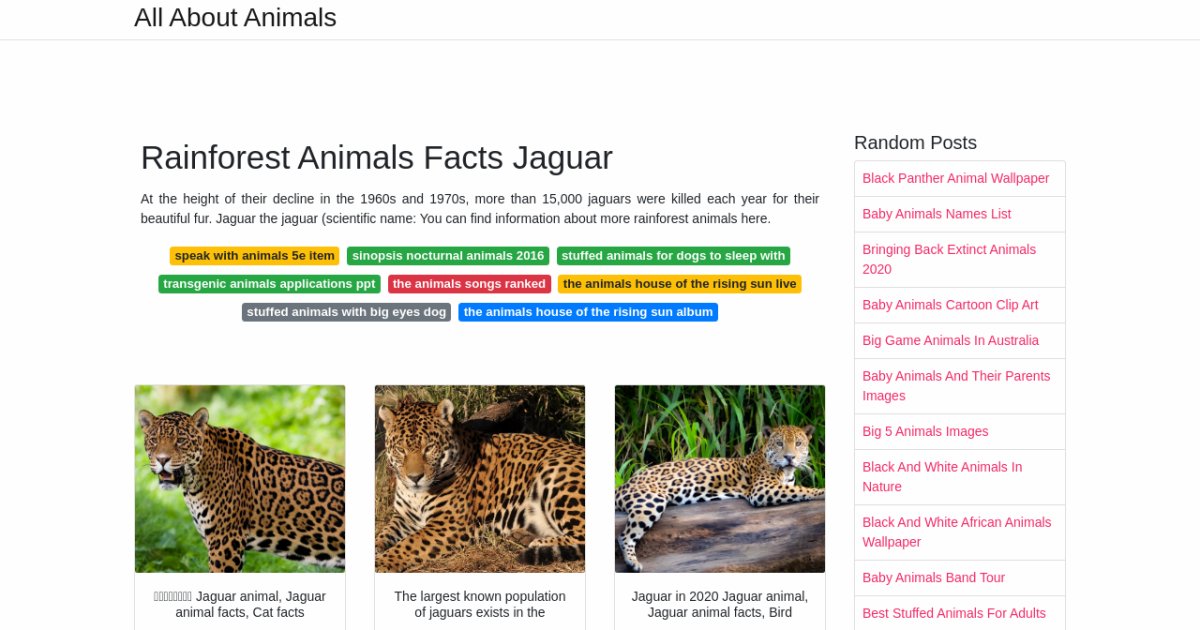Open 'the animals songs ranked' red tag
1200x630 pixels.
coord(469,284)
